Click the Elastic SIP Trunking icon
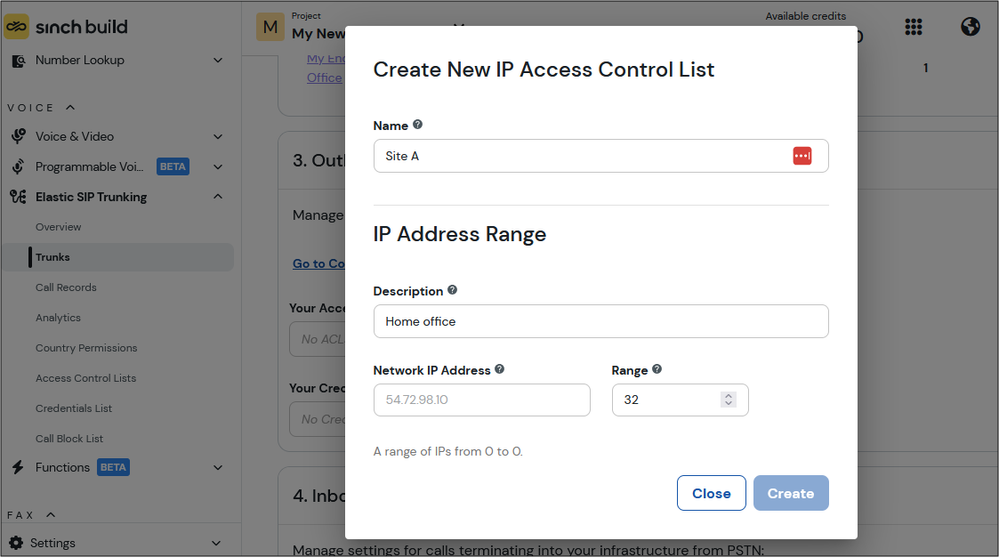This screenshot has height=558, width=999. pyautogui.click(x=18, y=197)
